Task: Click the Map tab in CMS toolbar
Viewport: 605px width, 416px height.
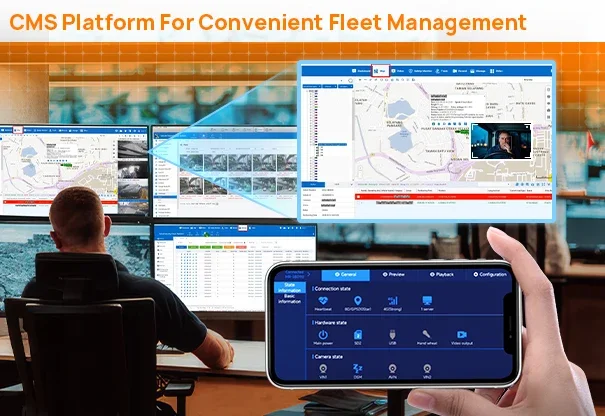Action: tap(380, 71)
